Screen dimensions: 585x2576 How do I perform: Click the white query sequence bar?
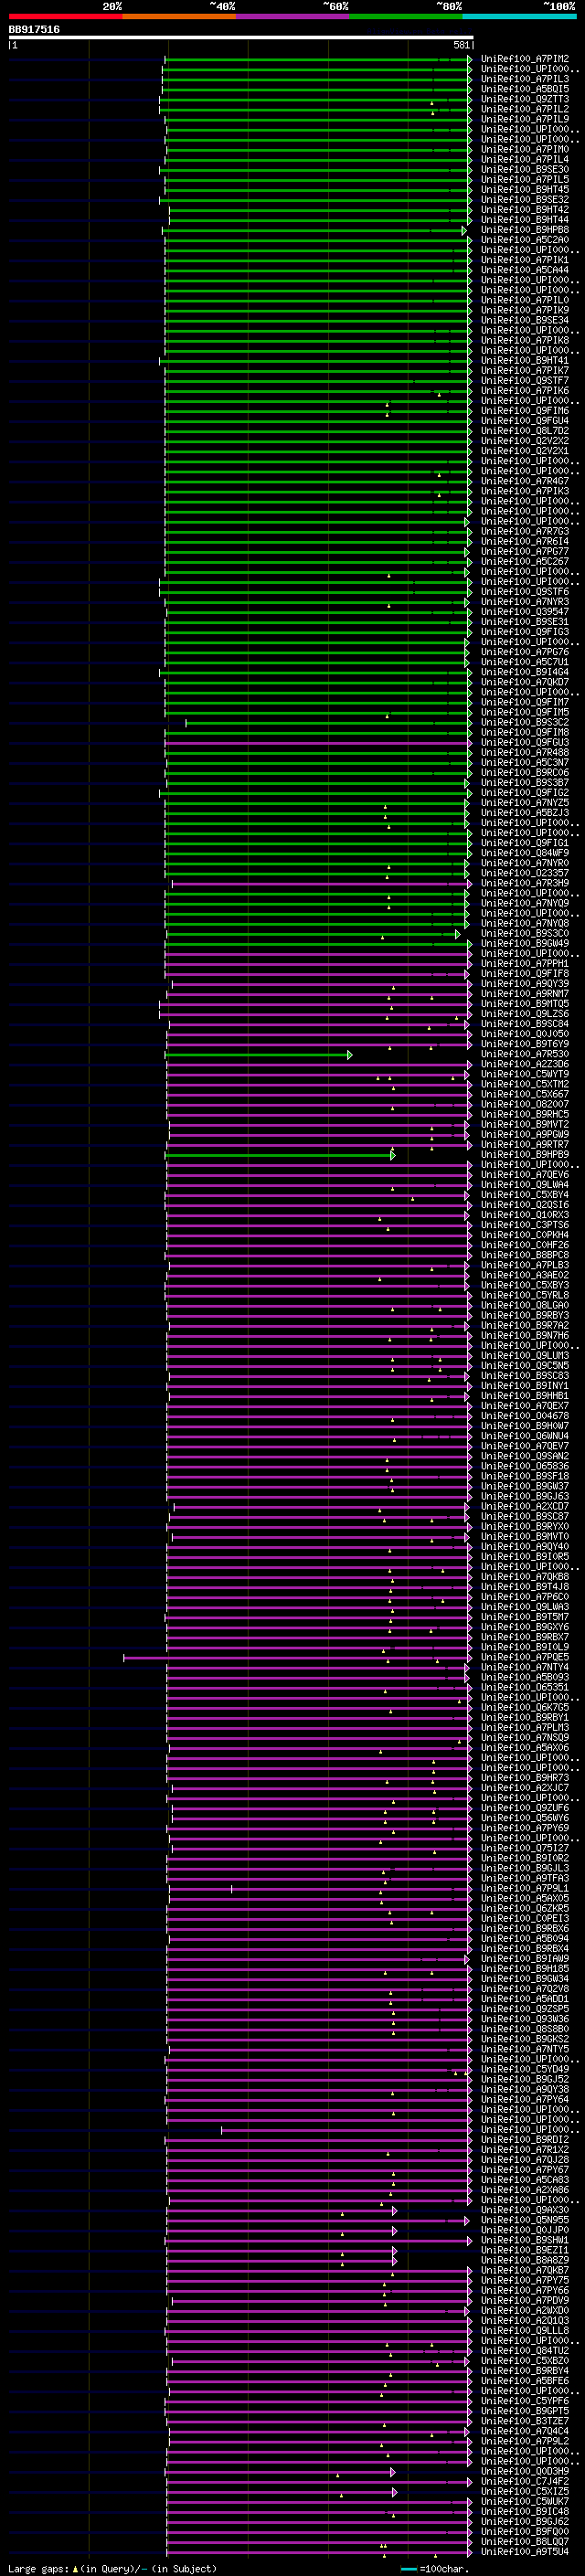click(x=241, y=38)
